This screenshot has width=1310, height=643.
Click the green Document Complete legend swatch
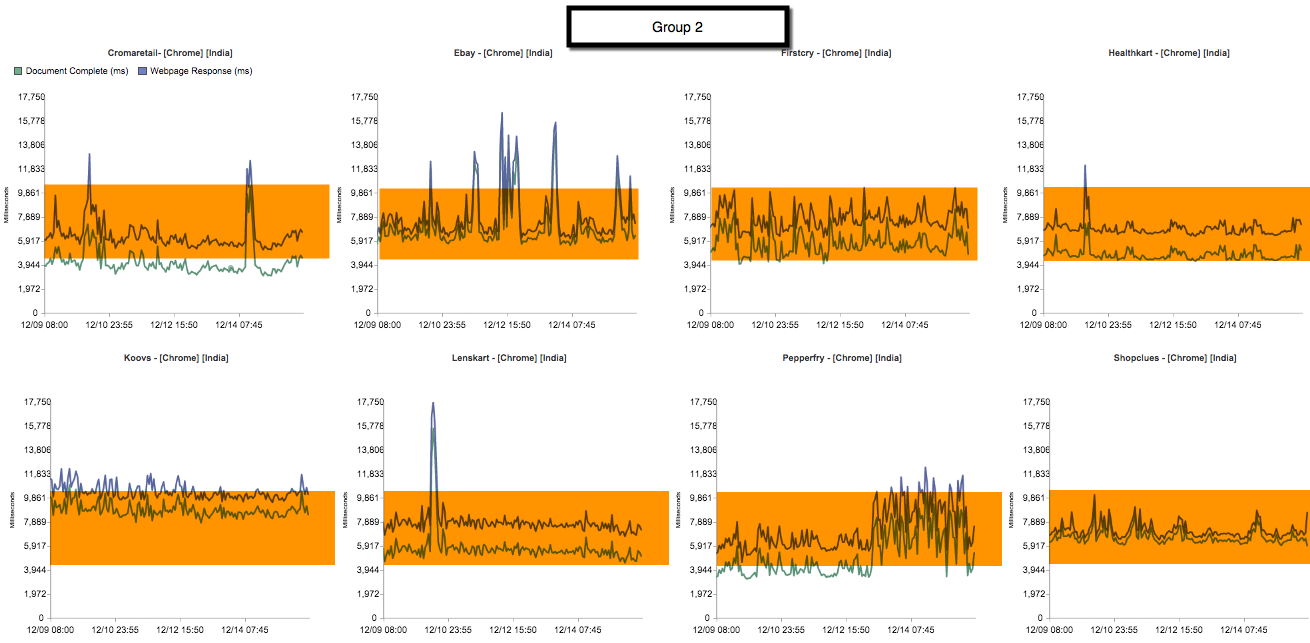tap(19, 71)
